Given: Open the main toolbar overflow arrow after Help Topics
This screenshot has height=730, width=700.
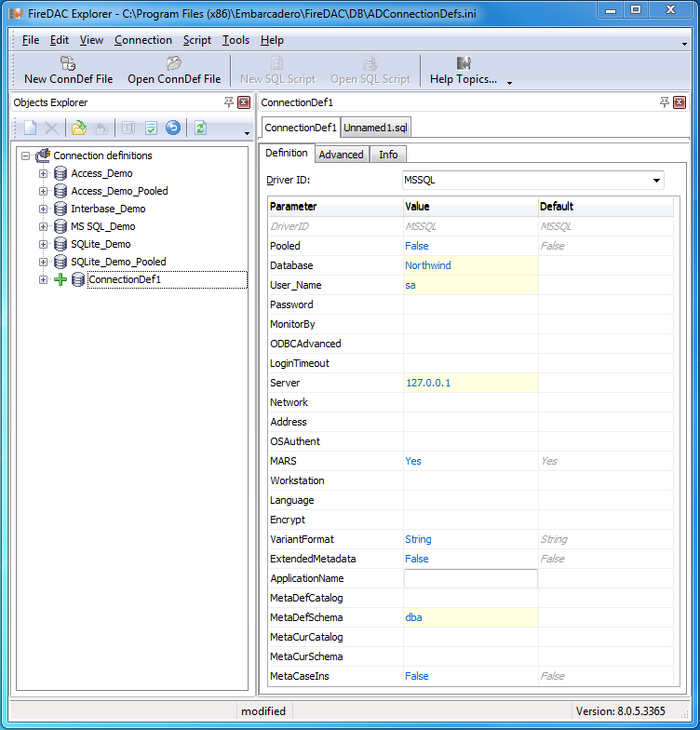Looking at the screenshot, I should (x=510, y=83).
